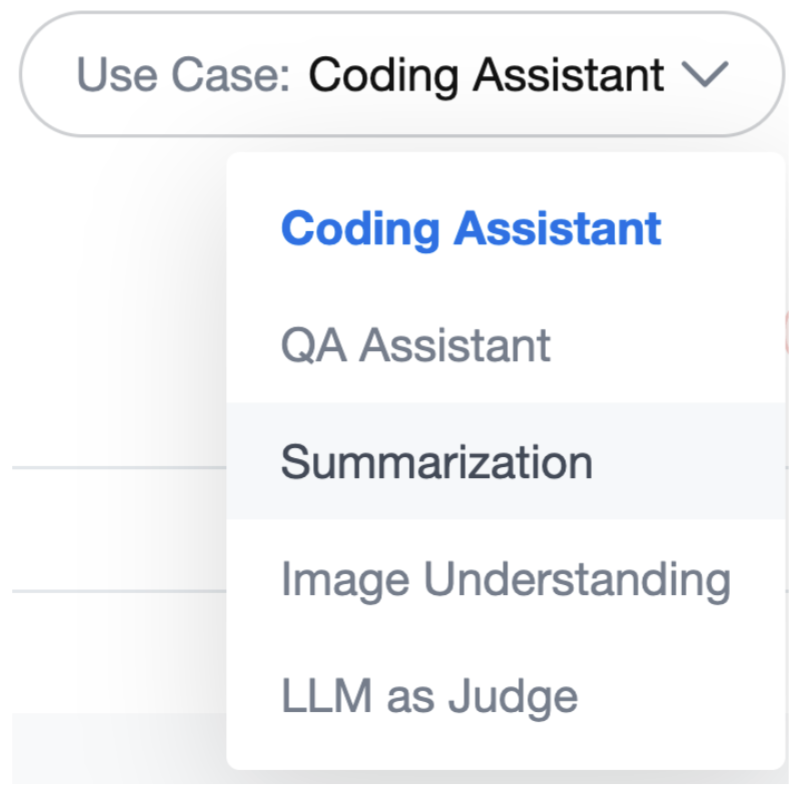Choose Summarization from the list
The image size is (808, 794).
pyautogui.click(x=436, y=462)
